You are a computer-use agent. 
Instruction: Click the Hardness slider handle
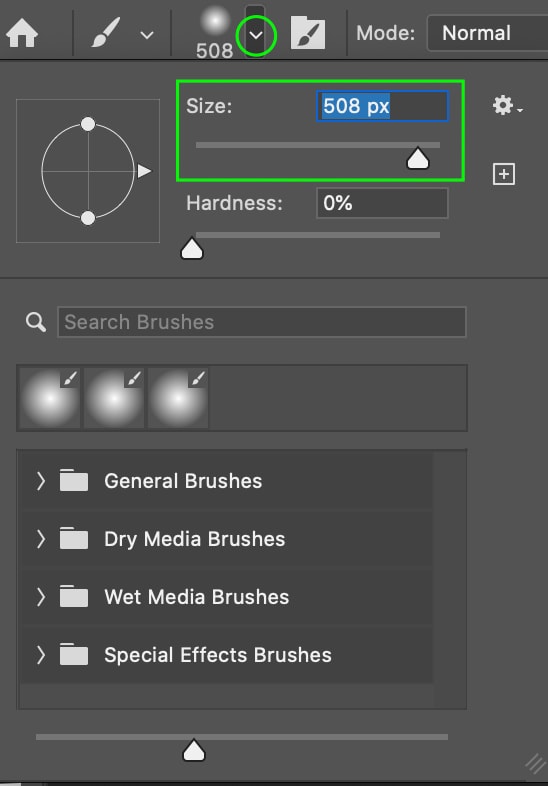pyautogui.click(x=192, y=249)
